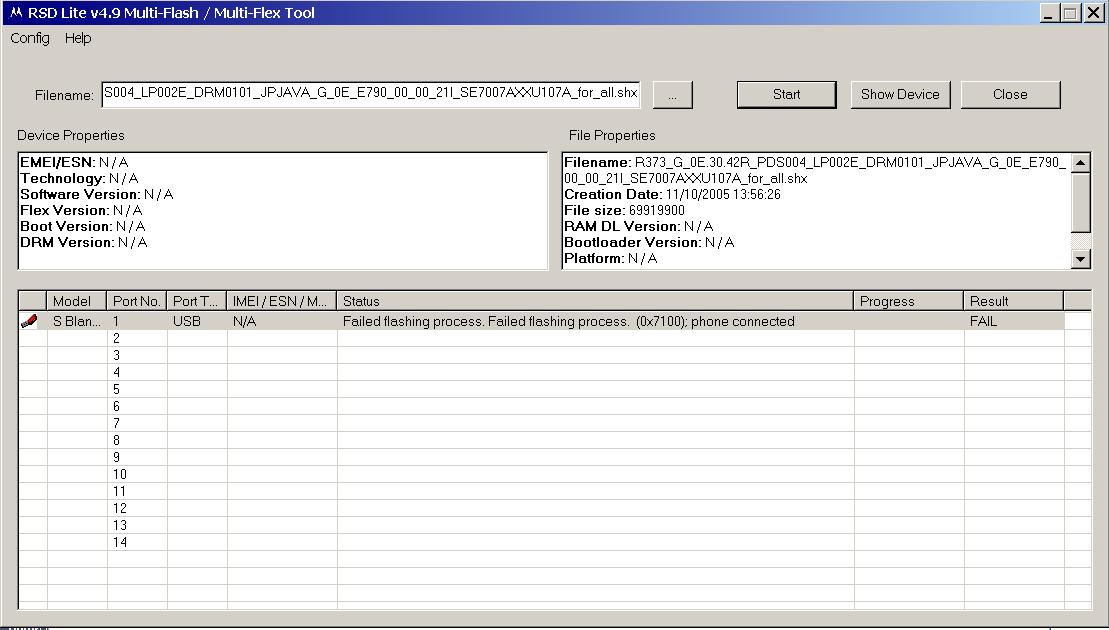This screenshot has width=1109, height=630.
Task: Click the Motorola logo icon in title bar
Action: pos(16,13)
